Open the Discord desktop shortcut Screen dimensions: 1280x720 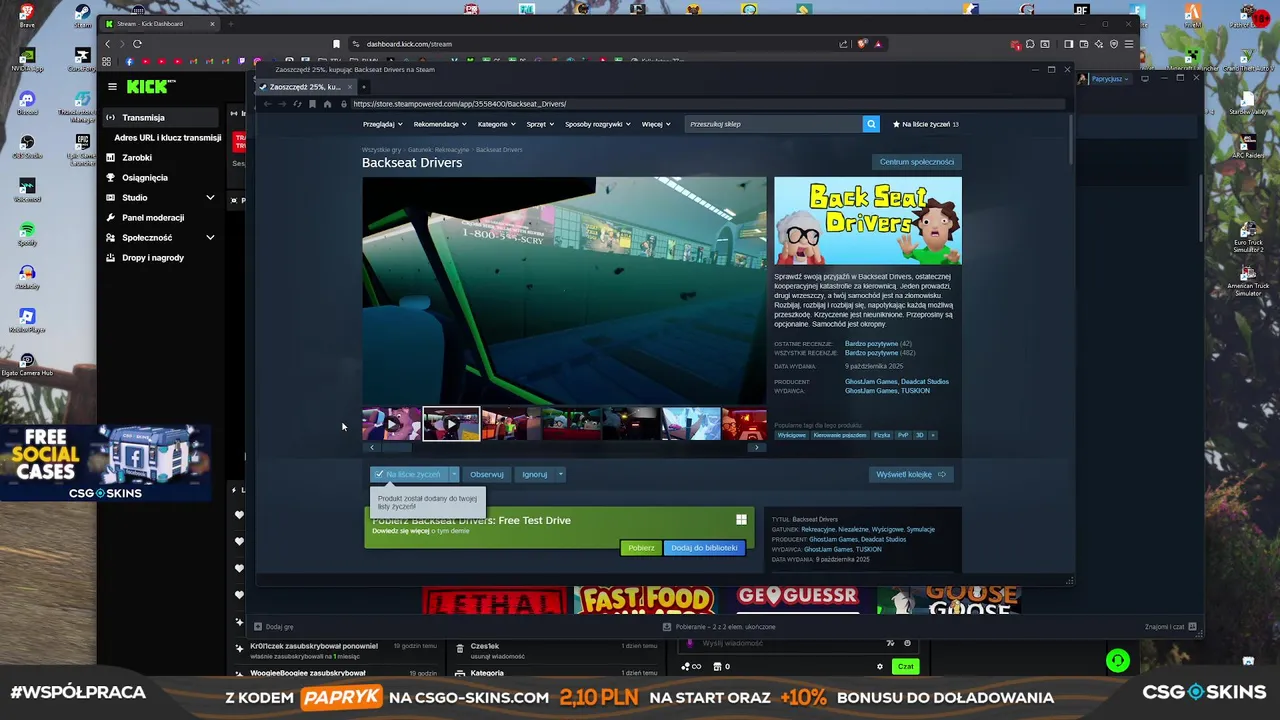click(x=27, y=102)
